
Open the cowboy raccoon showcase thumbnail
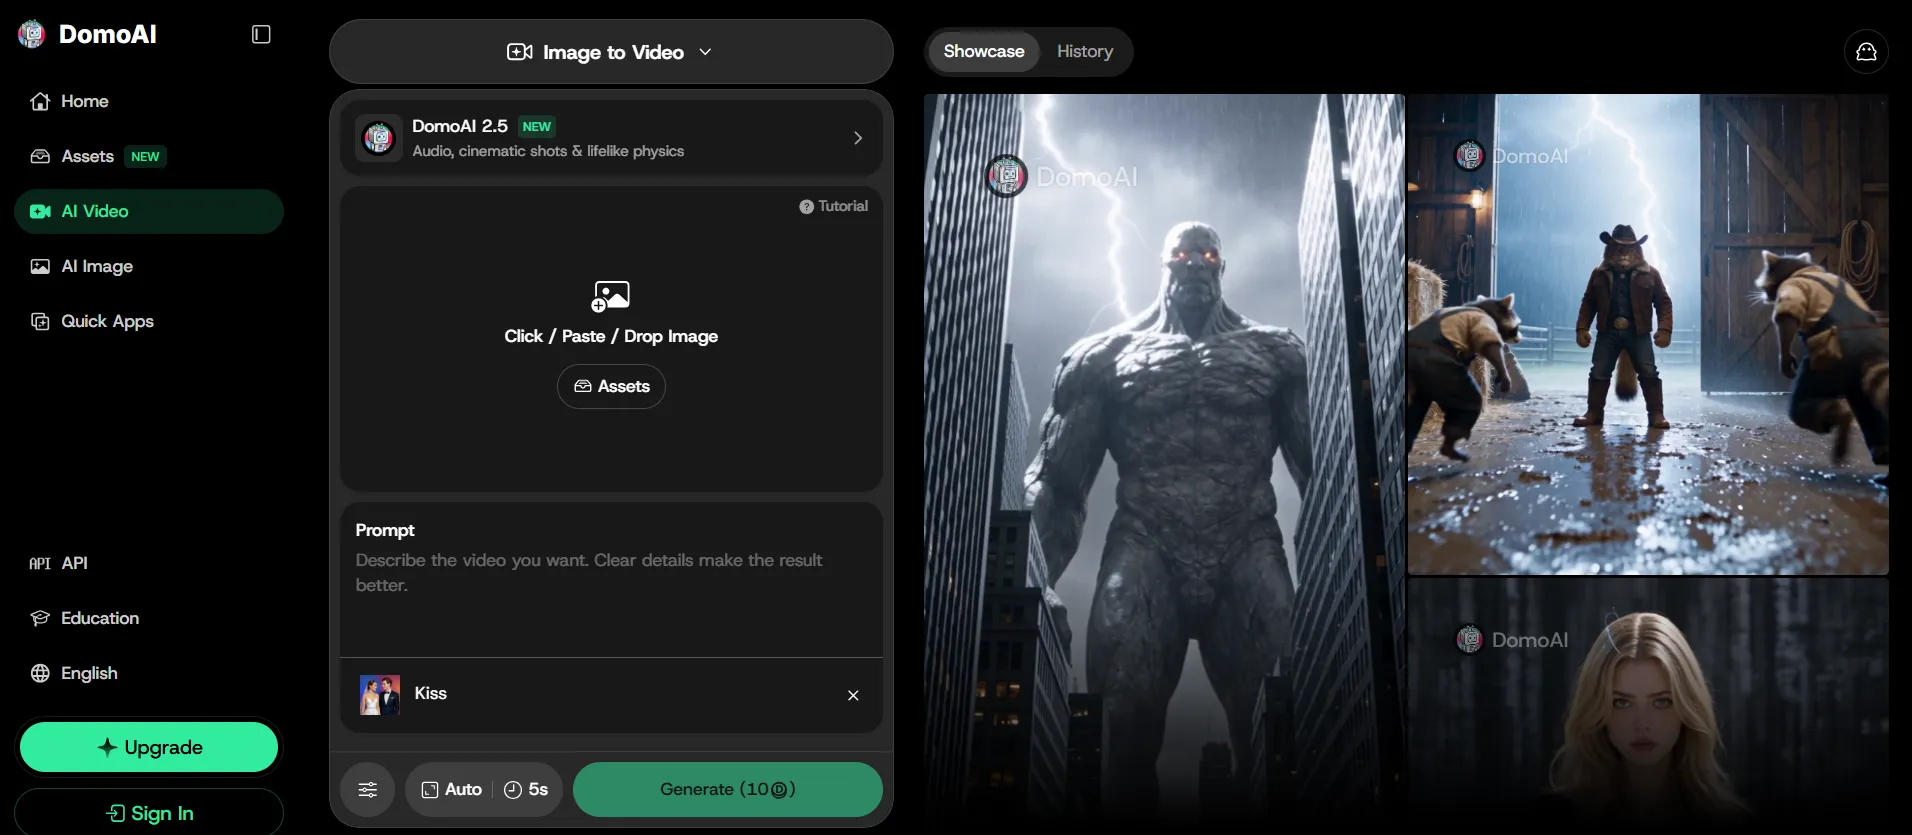point(1648,334)
